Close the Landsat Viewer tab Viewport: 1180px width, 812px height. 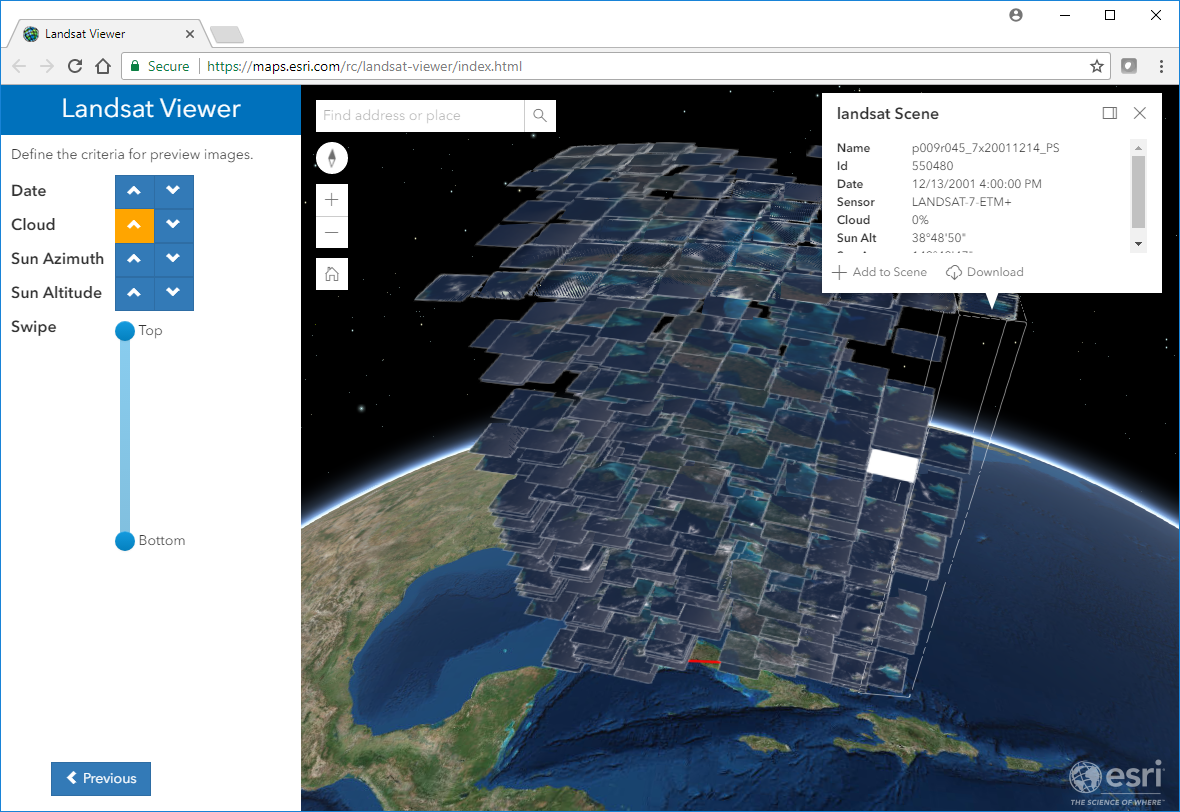point(190,34)
